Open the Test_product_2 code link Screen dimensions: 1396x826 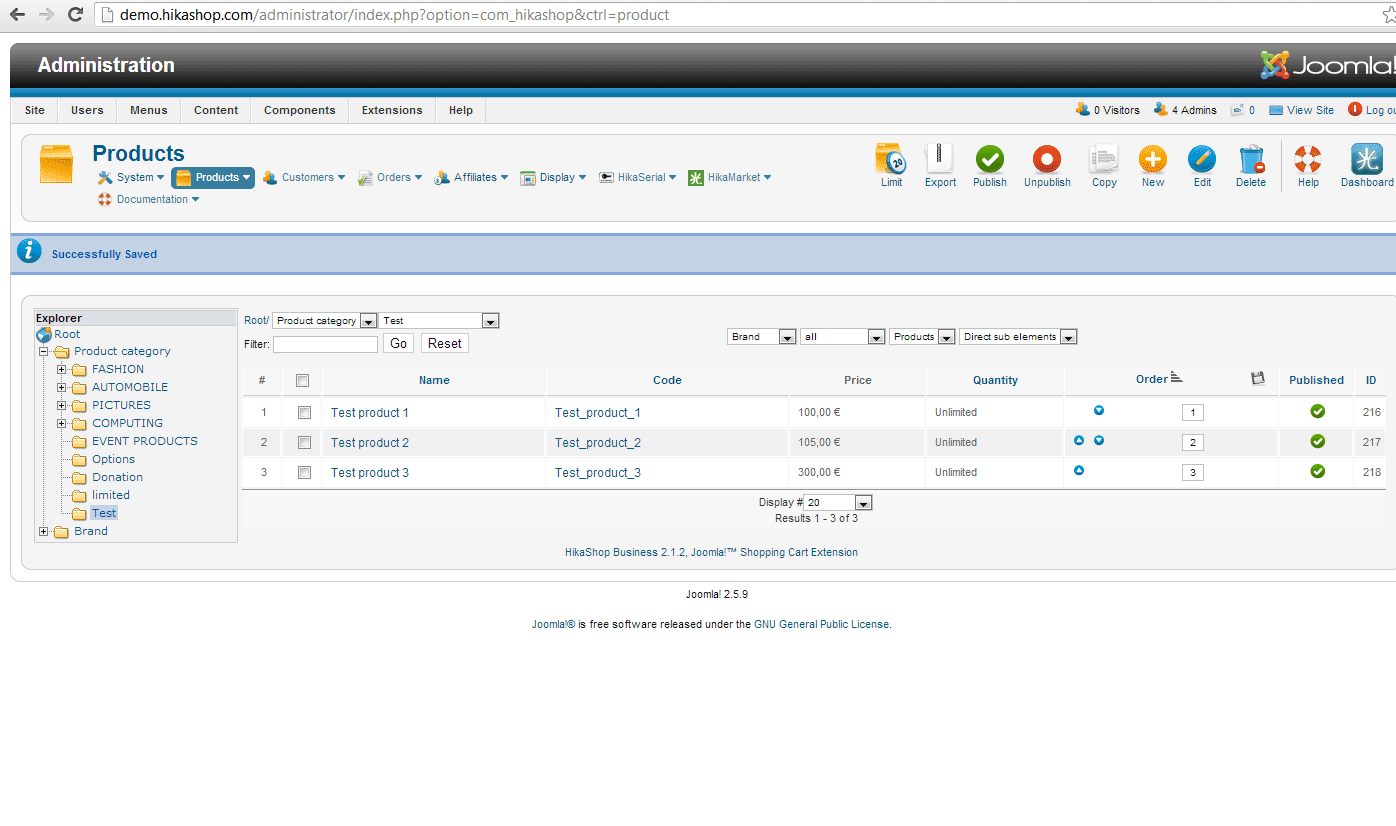tap(598, 443)
